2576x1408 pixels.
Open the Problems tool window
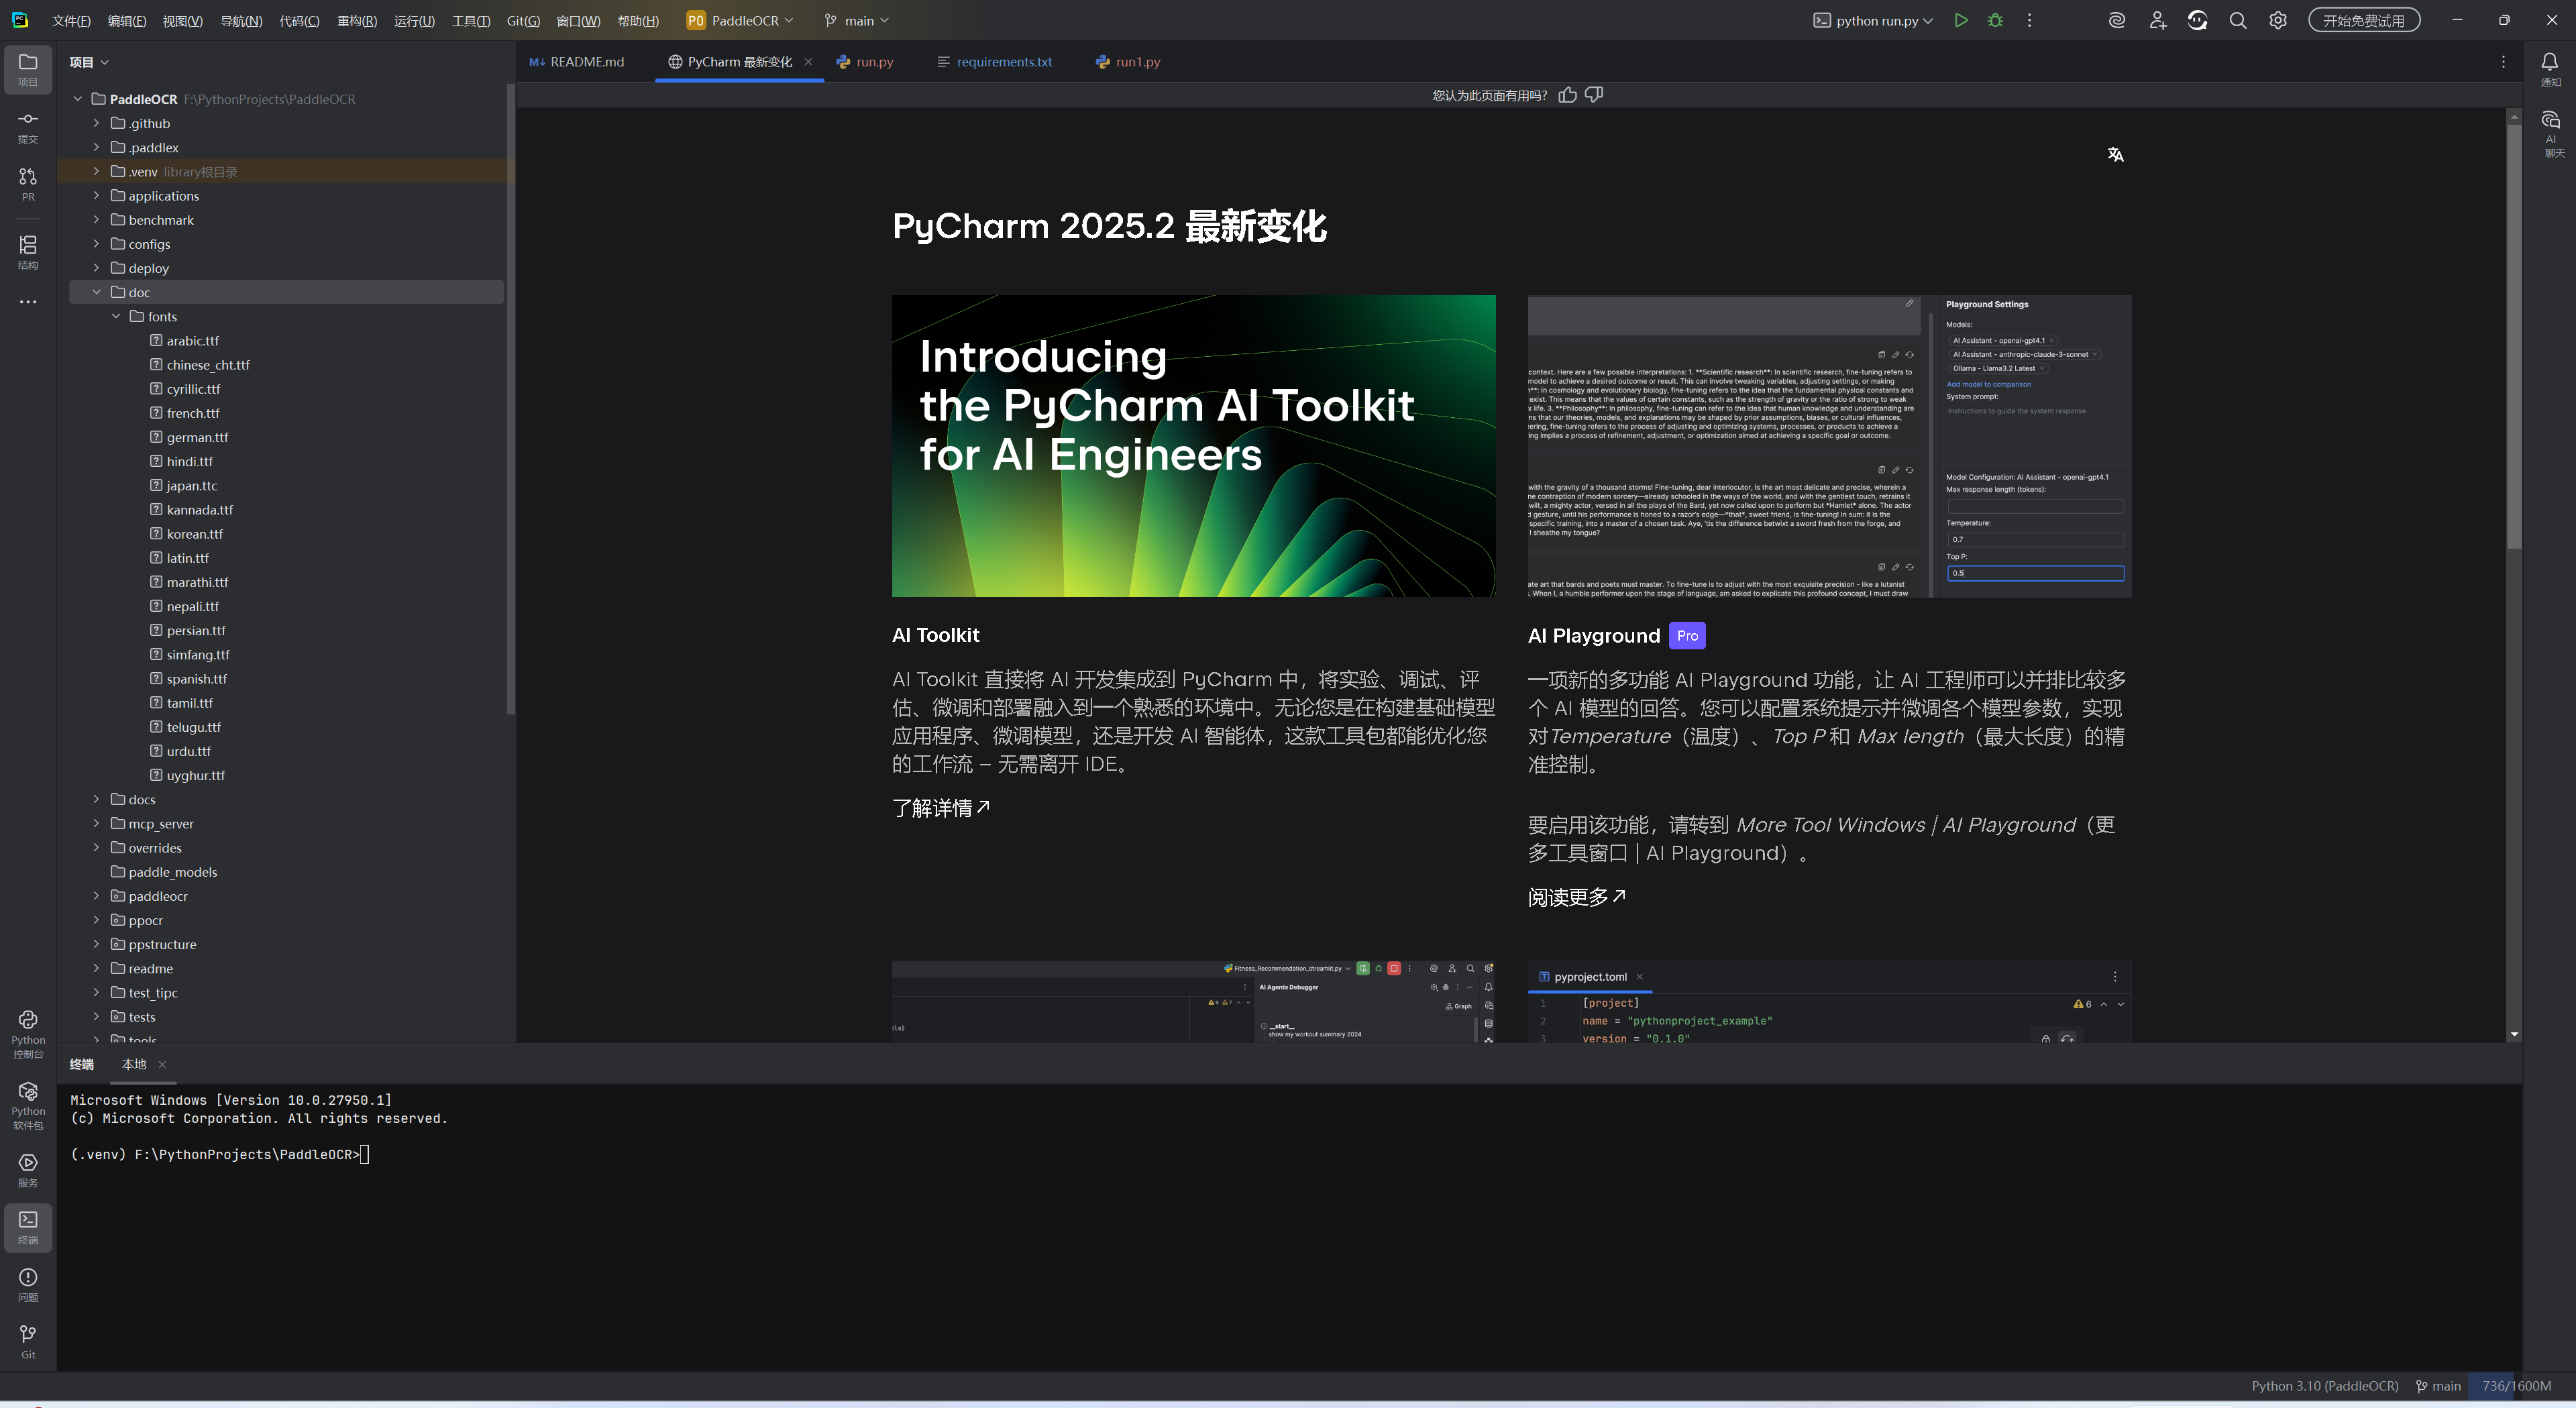click(28, 1285)
